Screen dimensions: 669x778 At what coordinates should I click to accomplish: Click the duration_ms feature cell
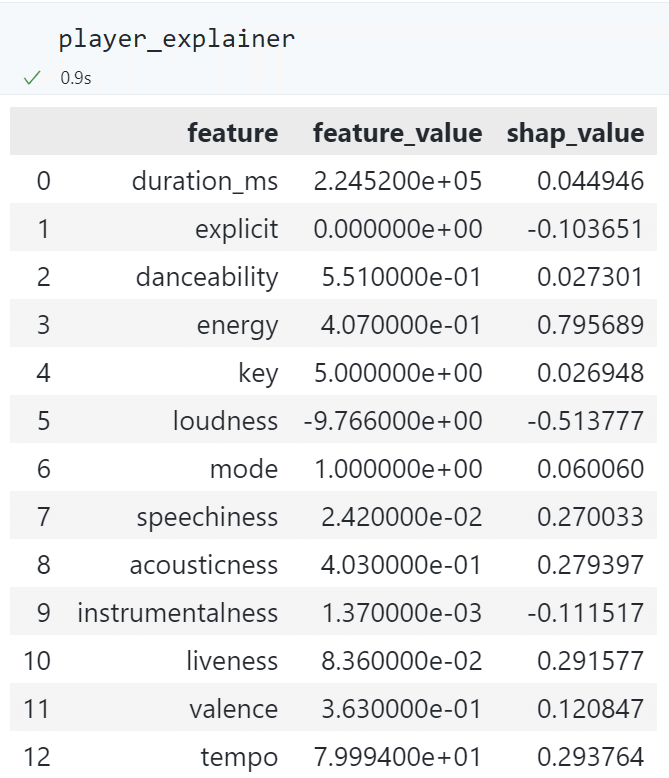click(204, 181)
